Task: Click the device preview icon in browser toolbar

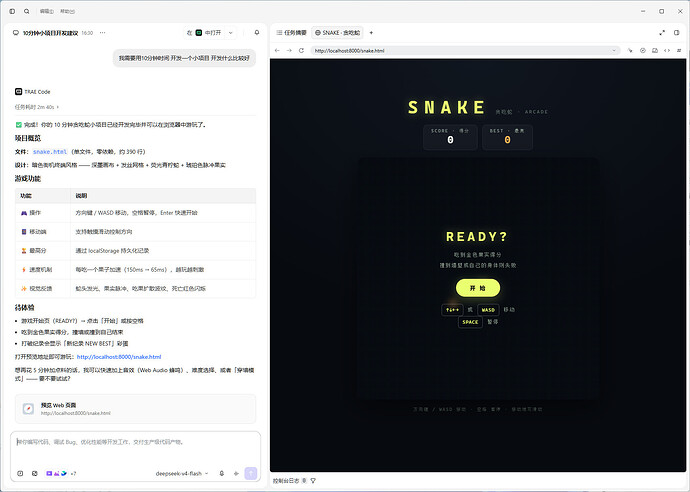Action: (x=655, y=51)
